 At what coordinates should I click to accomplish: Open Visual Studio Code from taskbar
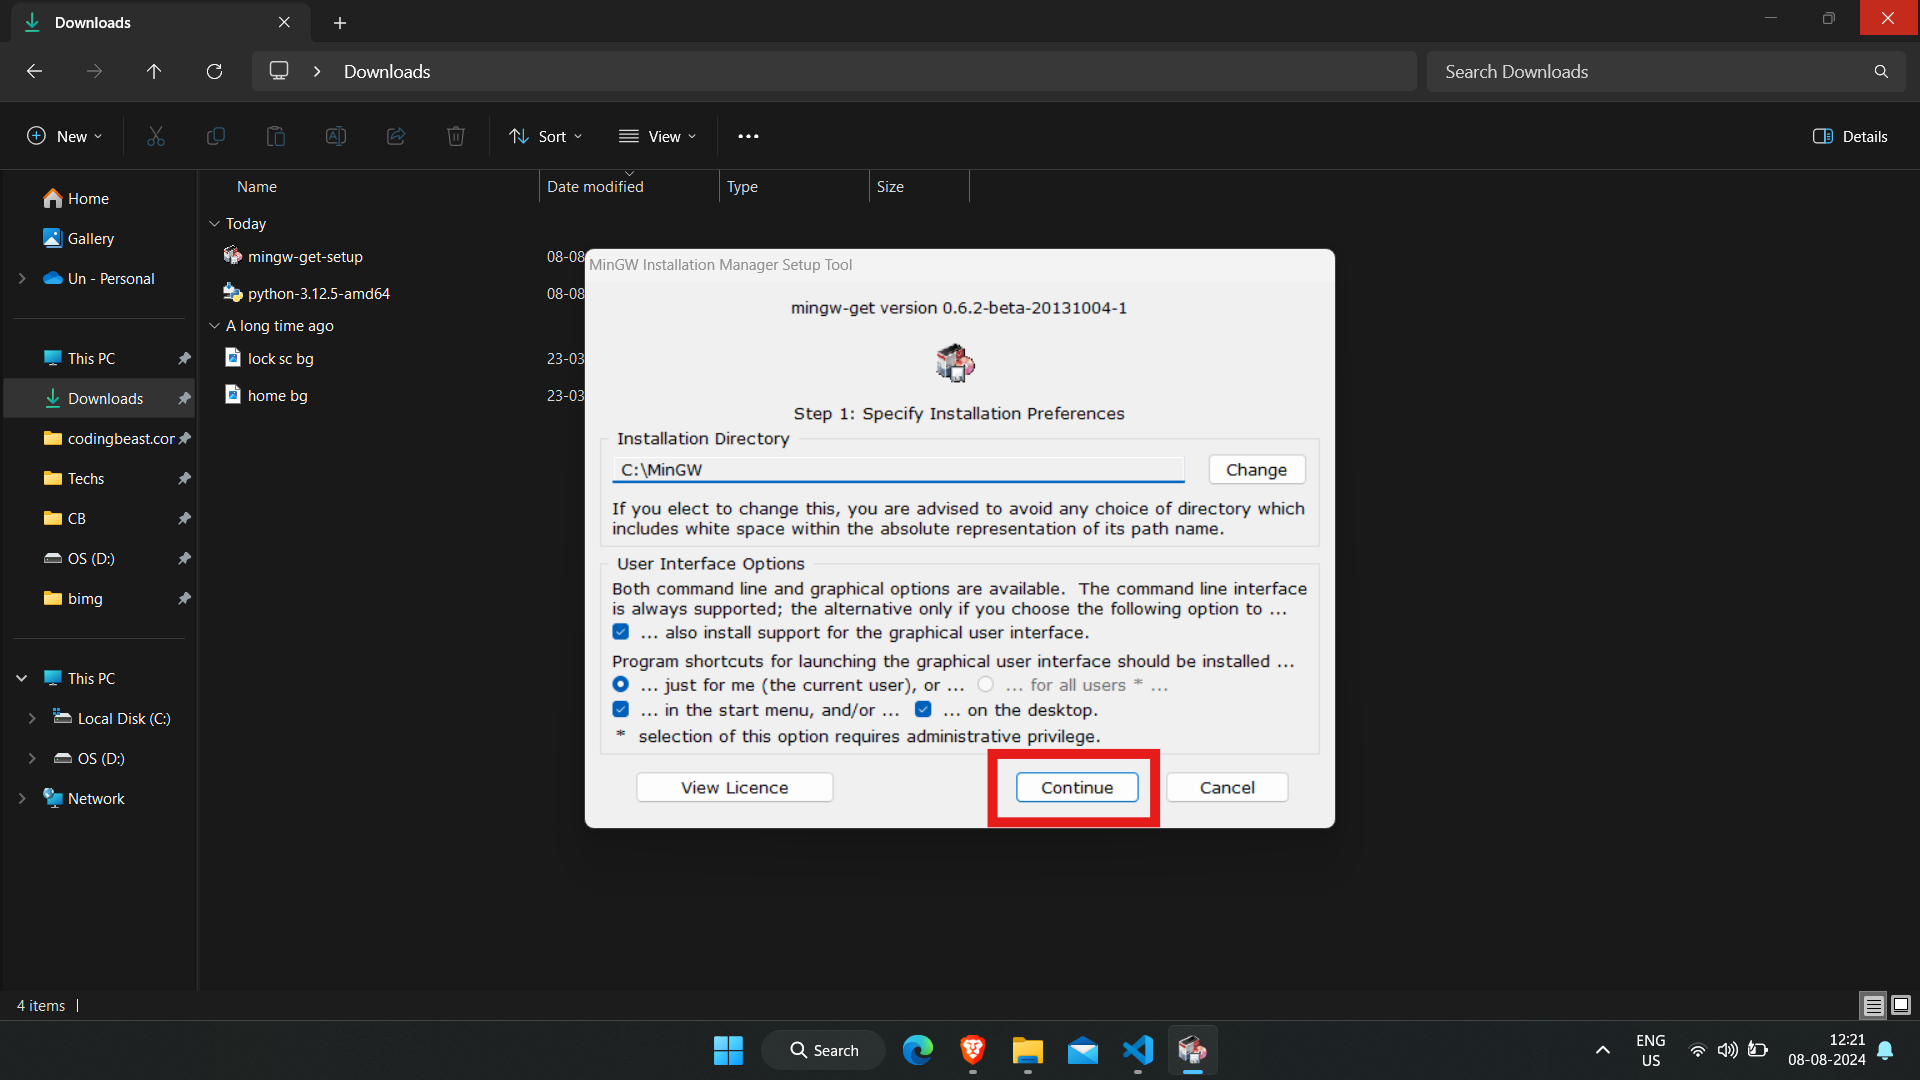point(1137,1050)
